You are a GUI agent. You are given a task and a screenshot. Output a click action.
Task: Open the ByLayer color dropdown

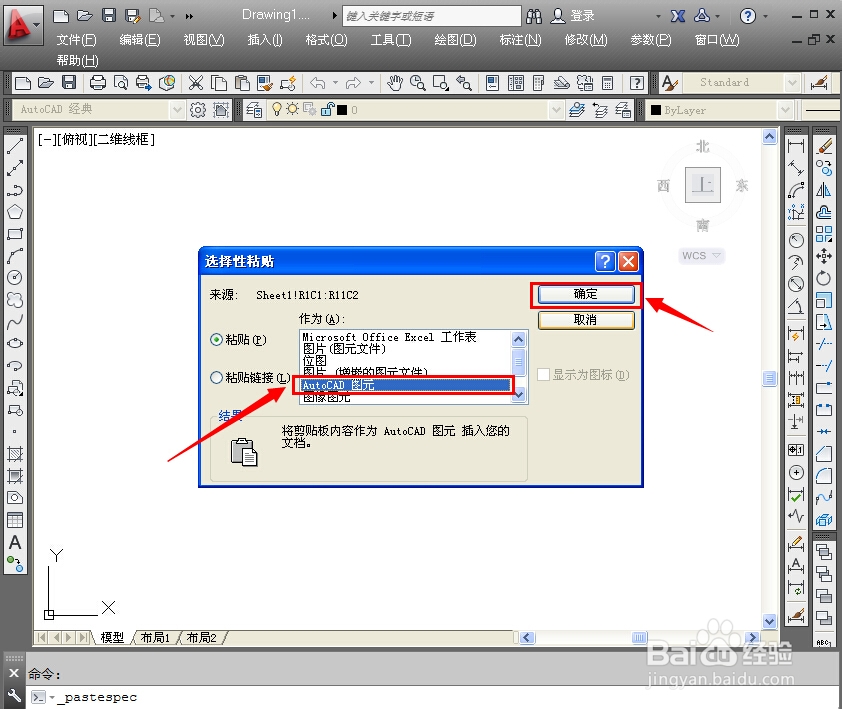pyautogui.click(x=785, y=110)
